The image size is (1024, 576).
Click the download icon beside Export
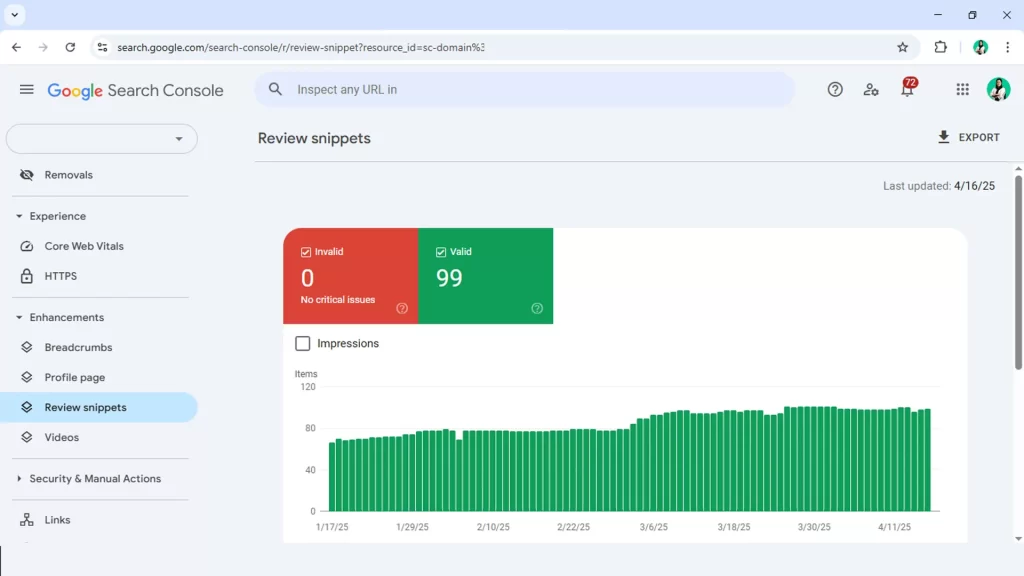coord(944,137)
